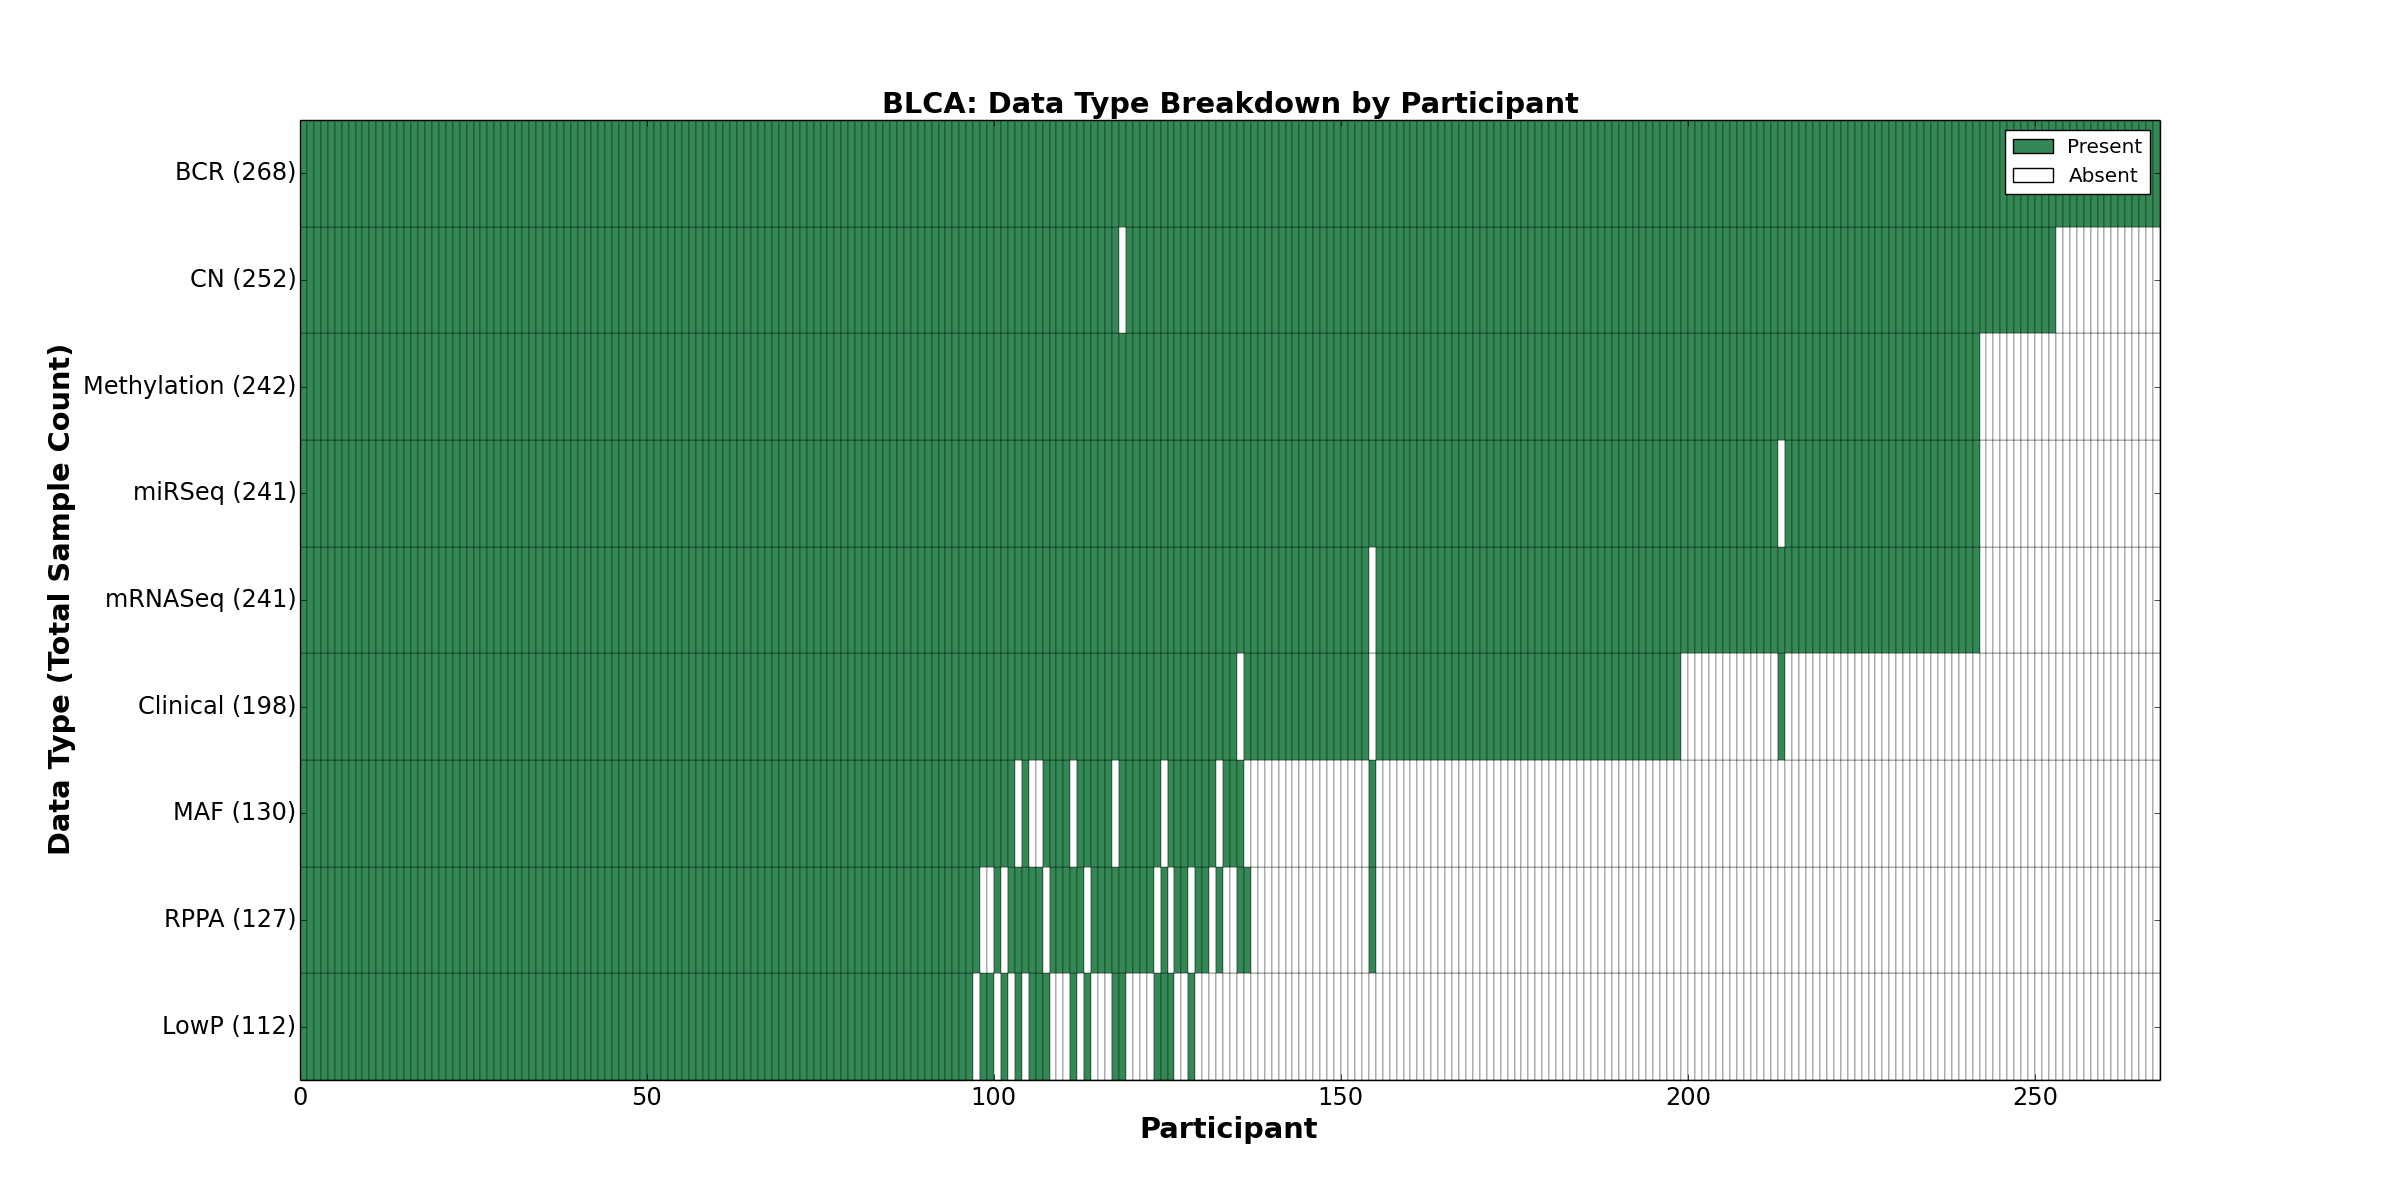The height and width of the screenshot is (1200, 2400).
Task: Click the Data Type y-axis title
Action: click(60, 600)
